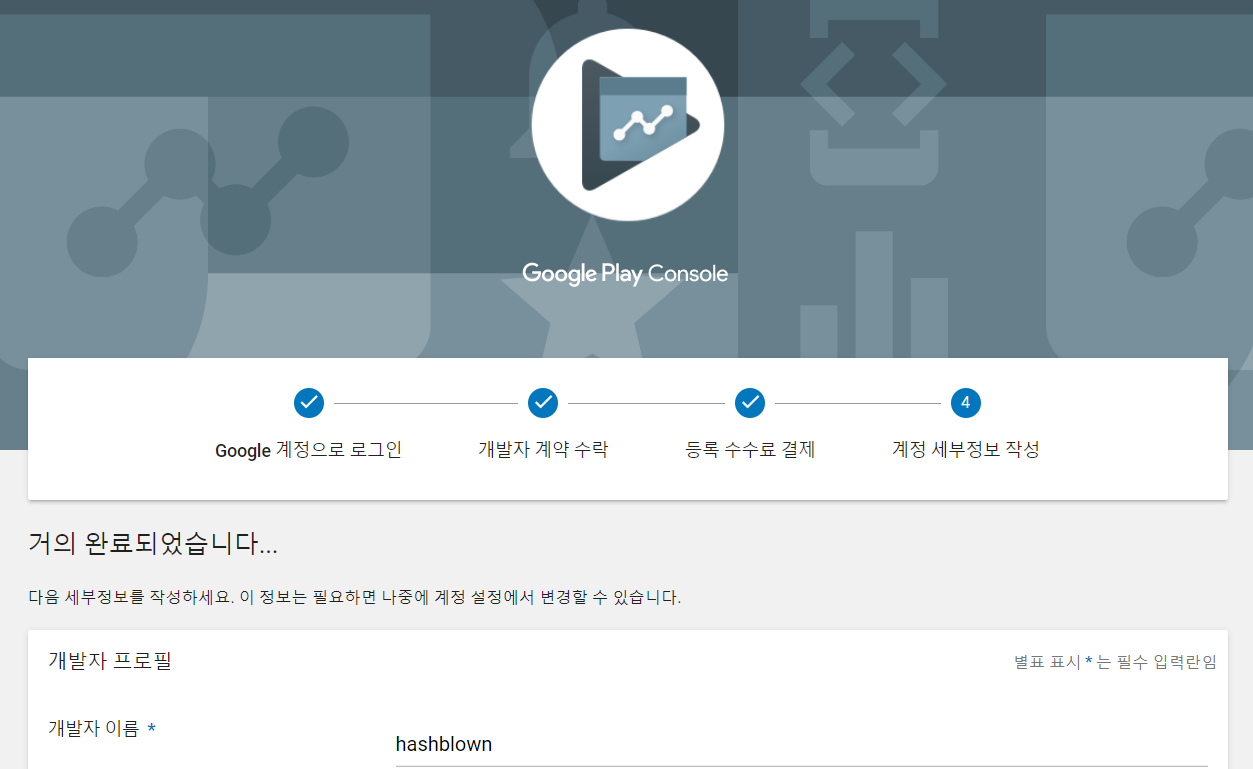Select the 계정 세부정보 작성 step label
1253x769 pixels.
coord(966,450)
